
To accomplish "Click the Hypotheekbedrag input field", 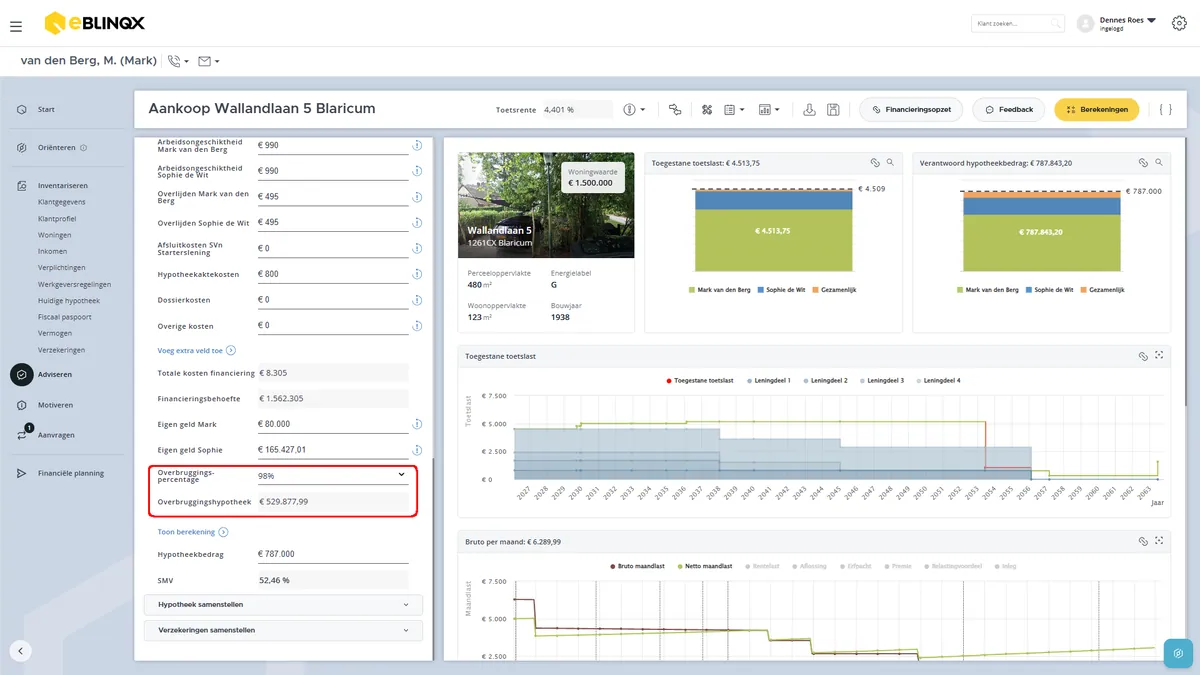I will tap(332, 554).
